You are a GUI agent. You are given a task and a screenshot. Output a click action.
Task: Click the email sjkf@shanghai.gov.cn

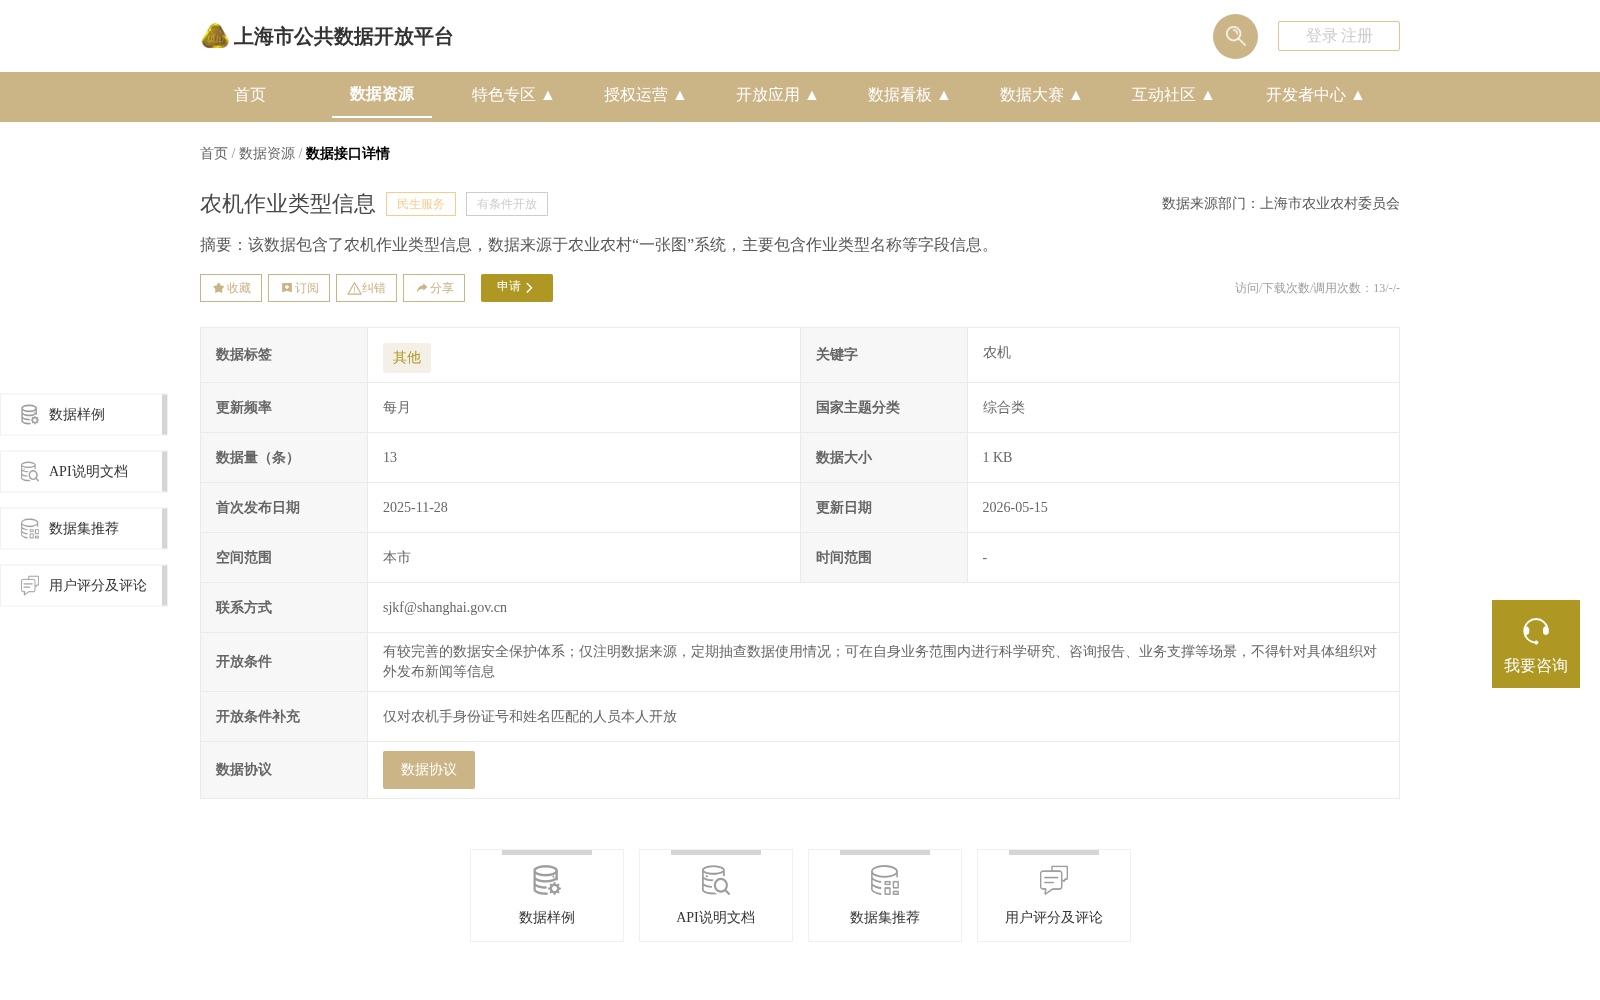click(445, 608)
